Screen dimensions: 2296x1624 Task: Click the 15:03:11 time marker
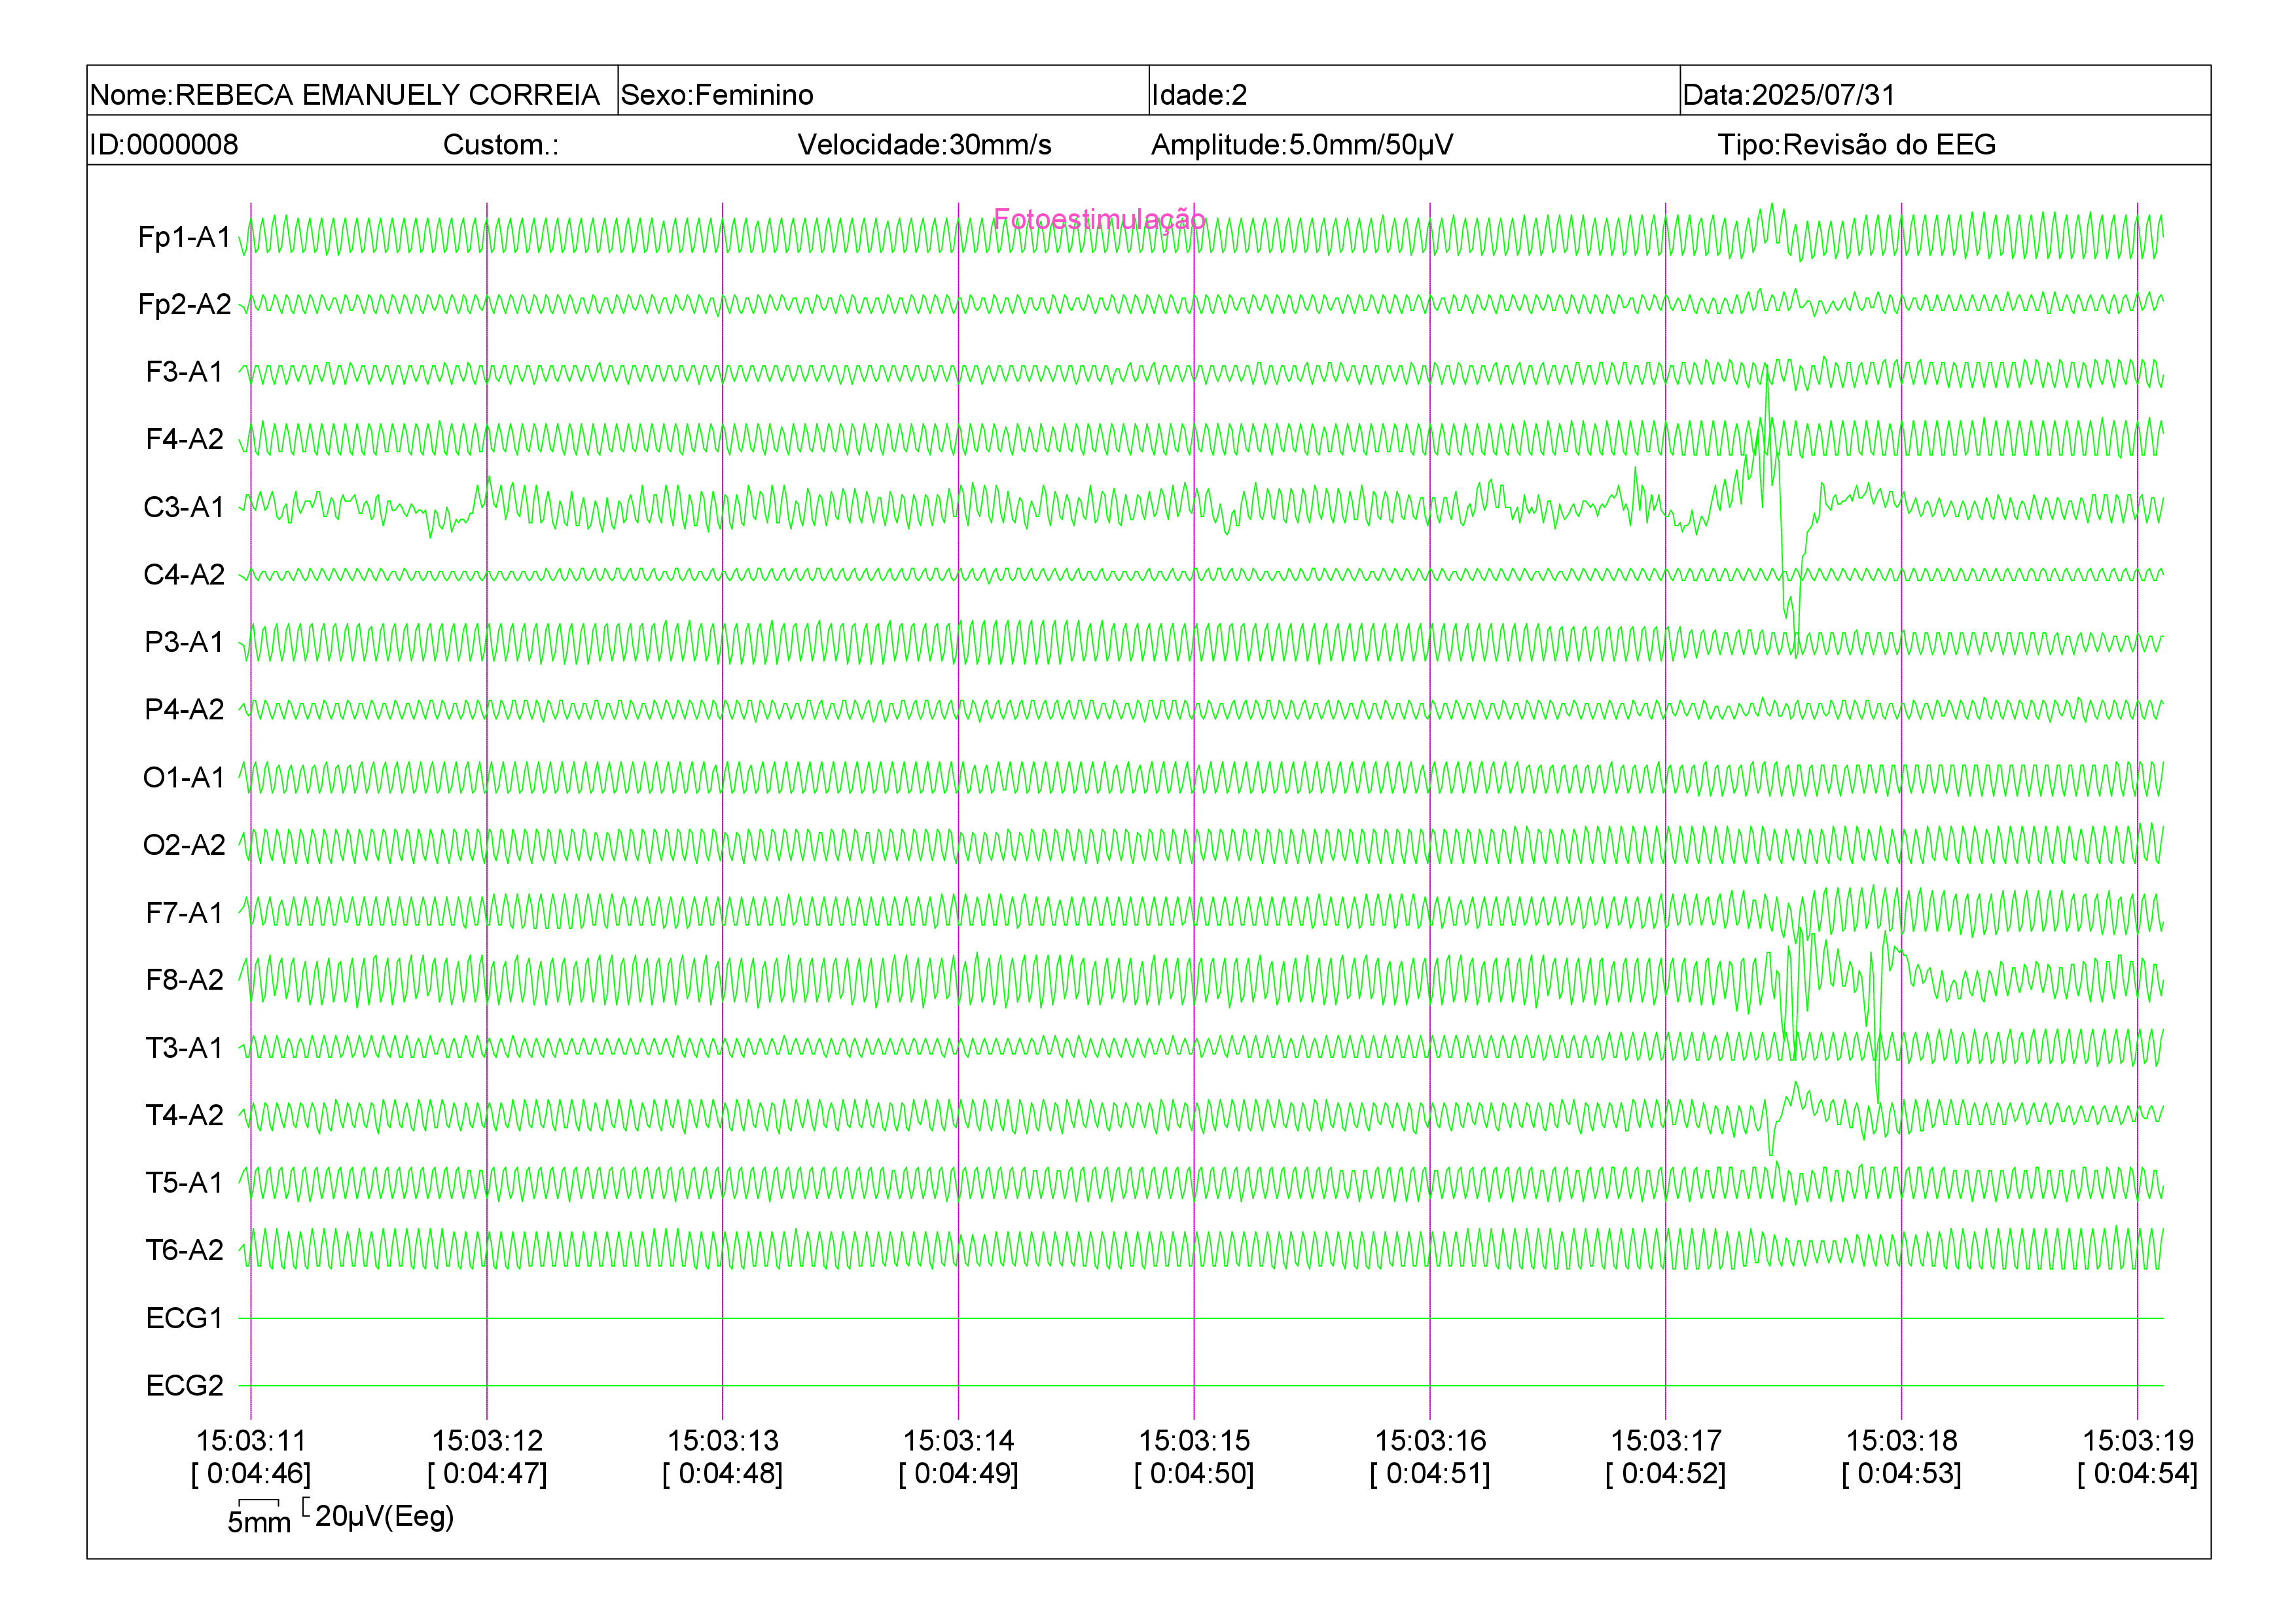[251, 1441]
